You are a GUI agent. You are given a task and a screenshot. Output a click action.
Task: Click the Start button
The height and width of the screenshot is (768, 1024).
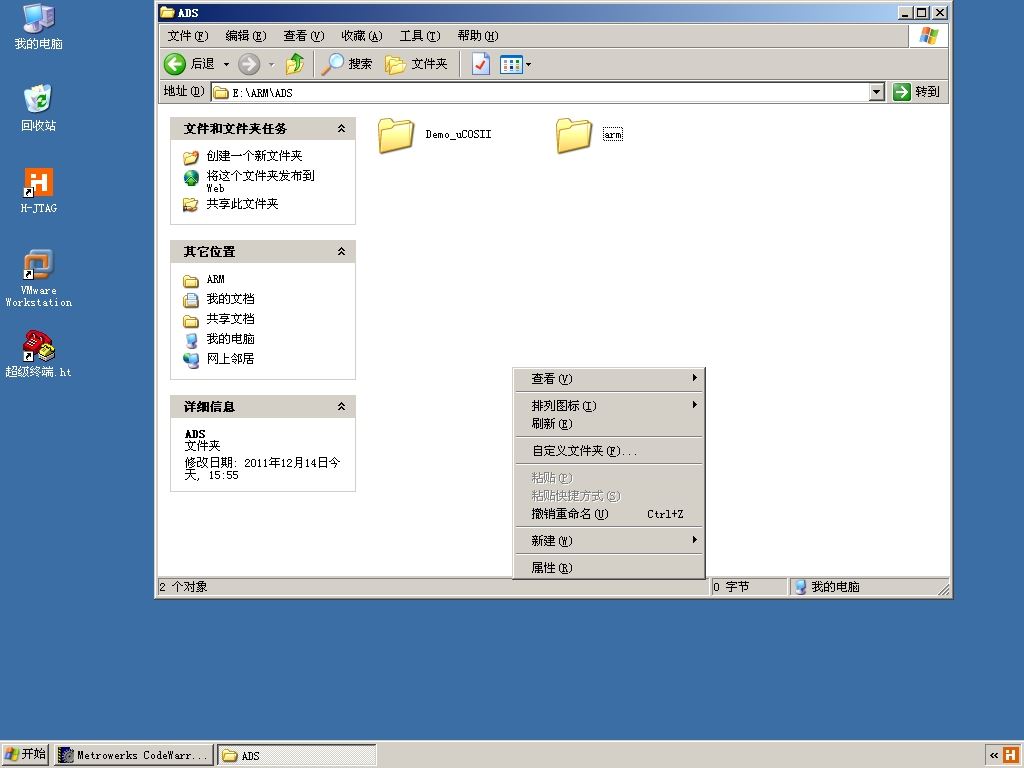click(25, 754)
